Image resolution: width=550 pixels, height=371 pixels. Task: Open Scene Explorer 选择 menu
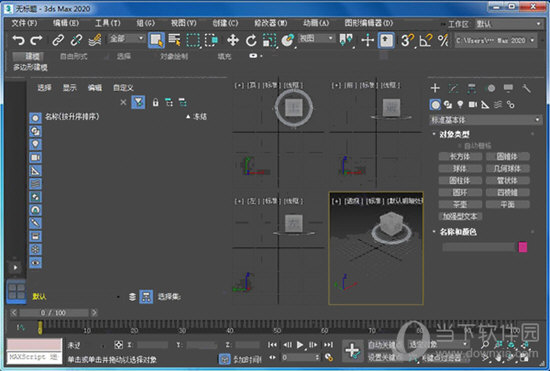click(44, 88)
